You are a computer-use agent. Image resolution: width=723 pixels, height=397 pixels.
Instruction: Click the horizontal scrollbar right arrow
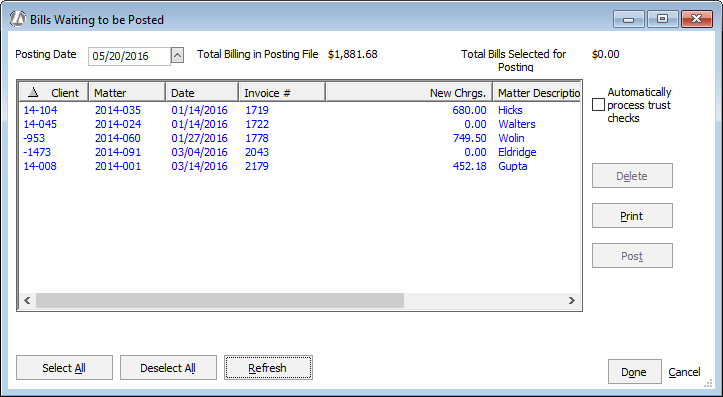click(x=572, y=301)
